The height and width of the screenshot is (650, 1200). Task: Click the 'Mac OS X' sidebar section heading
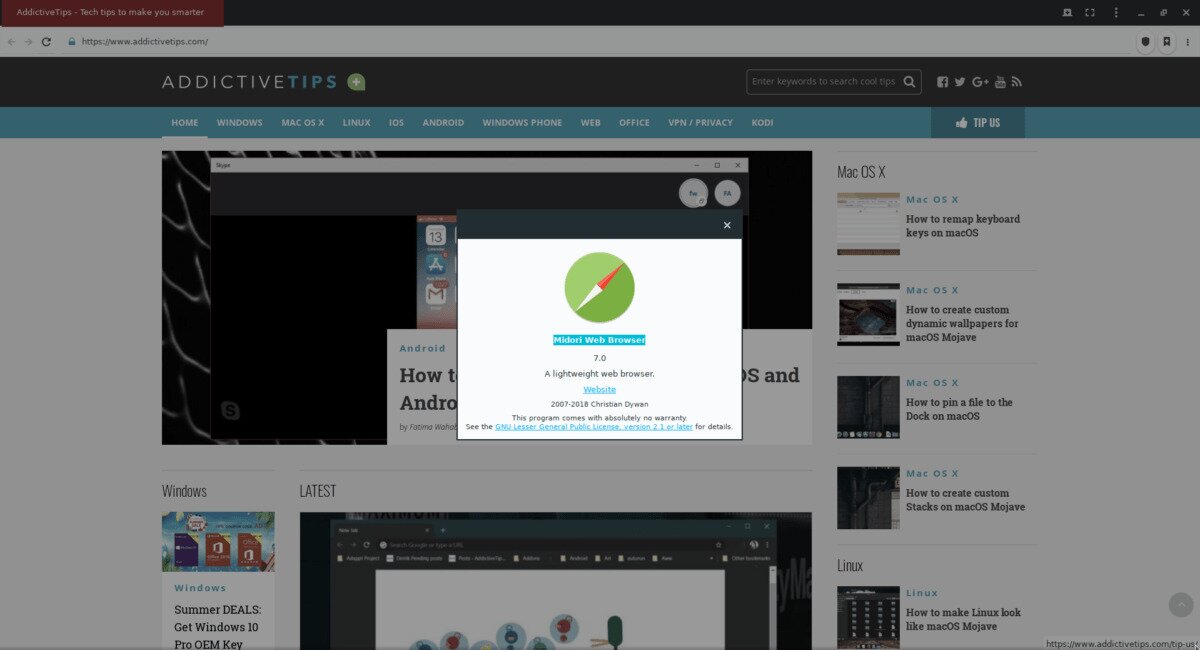coord(861,172)
